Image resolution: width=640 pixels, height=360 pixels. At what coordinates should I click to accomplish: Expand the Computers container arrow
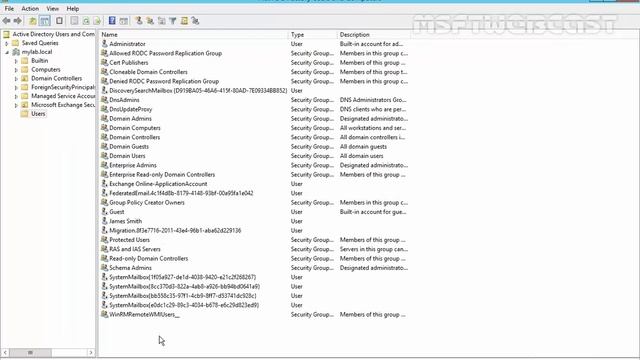[x=16, y=70]
